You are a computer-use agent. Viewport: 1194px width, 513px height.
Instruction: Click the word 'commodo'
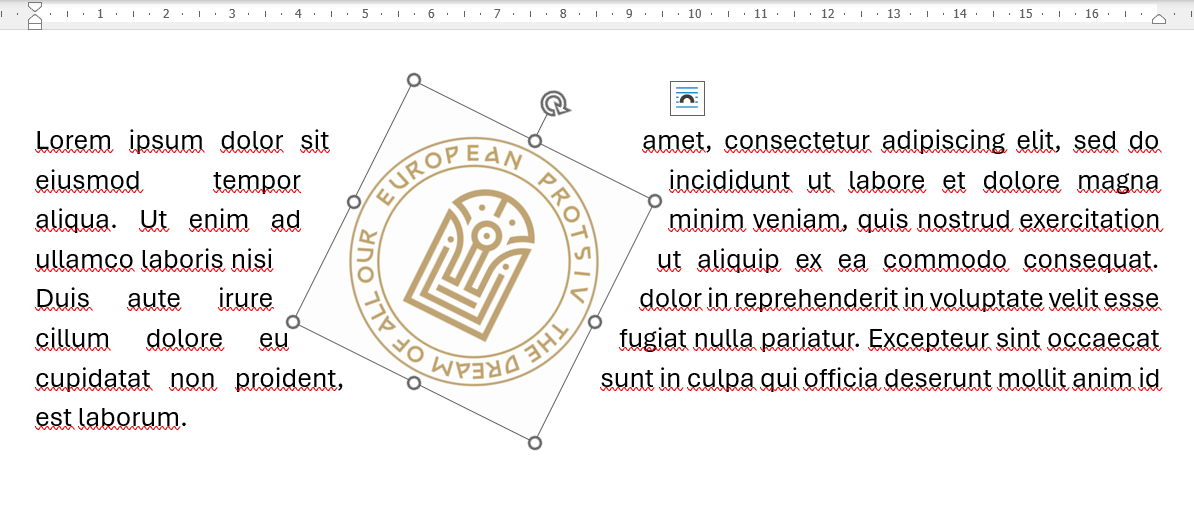[x=945, y=260]
